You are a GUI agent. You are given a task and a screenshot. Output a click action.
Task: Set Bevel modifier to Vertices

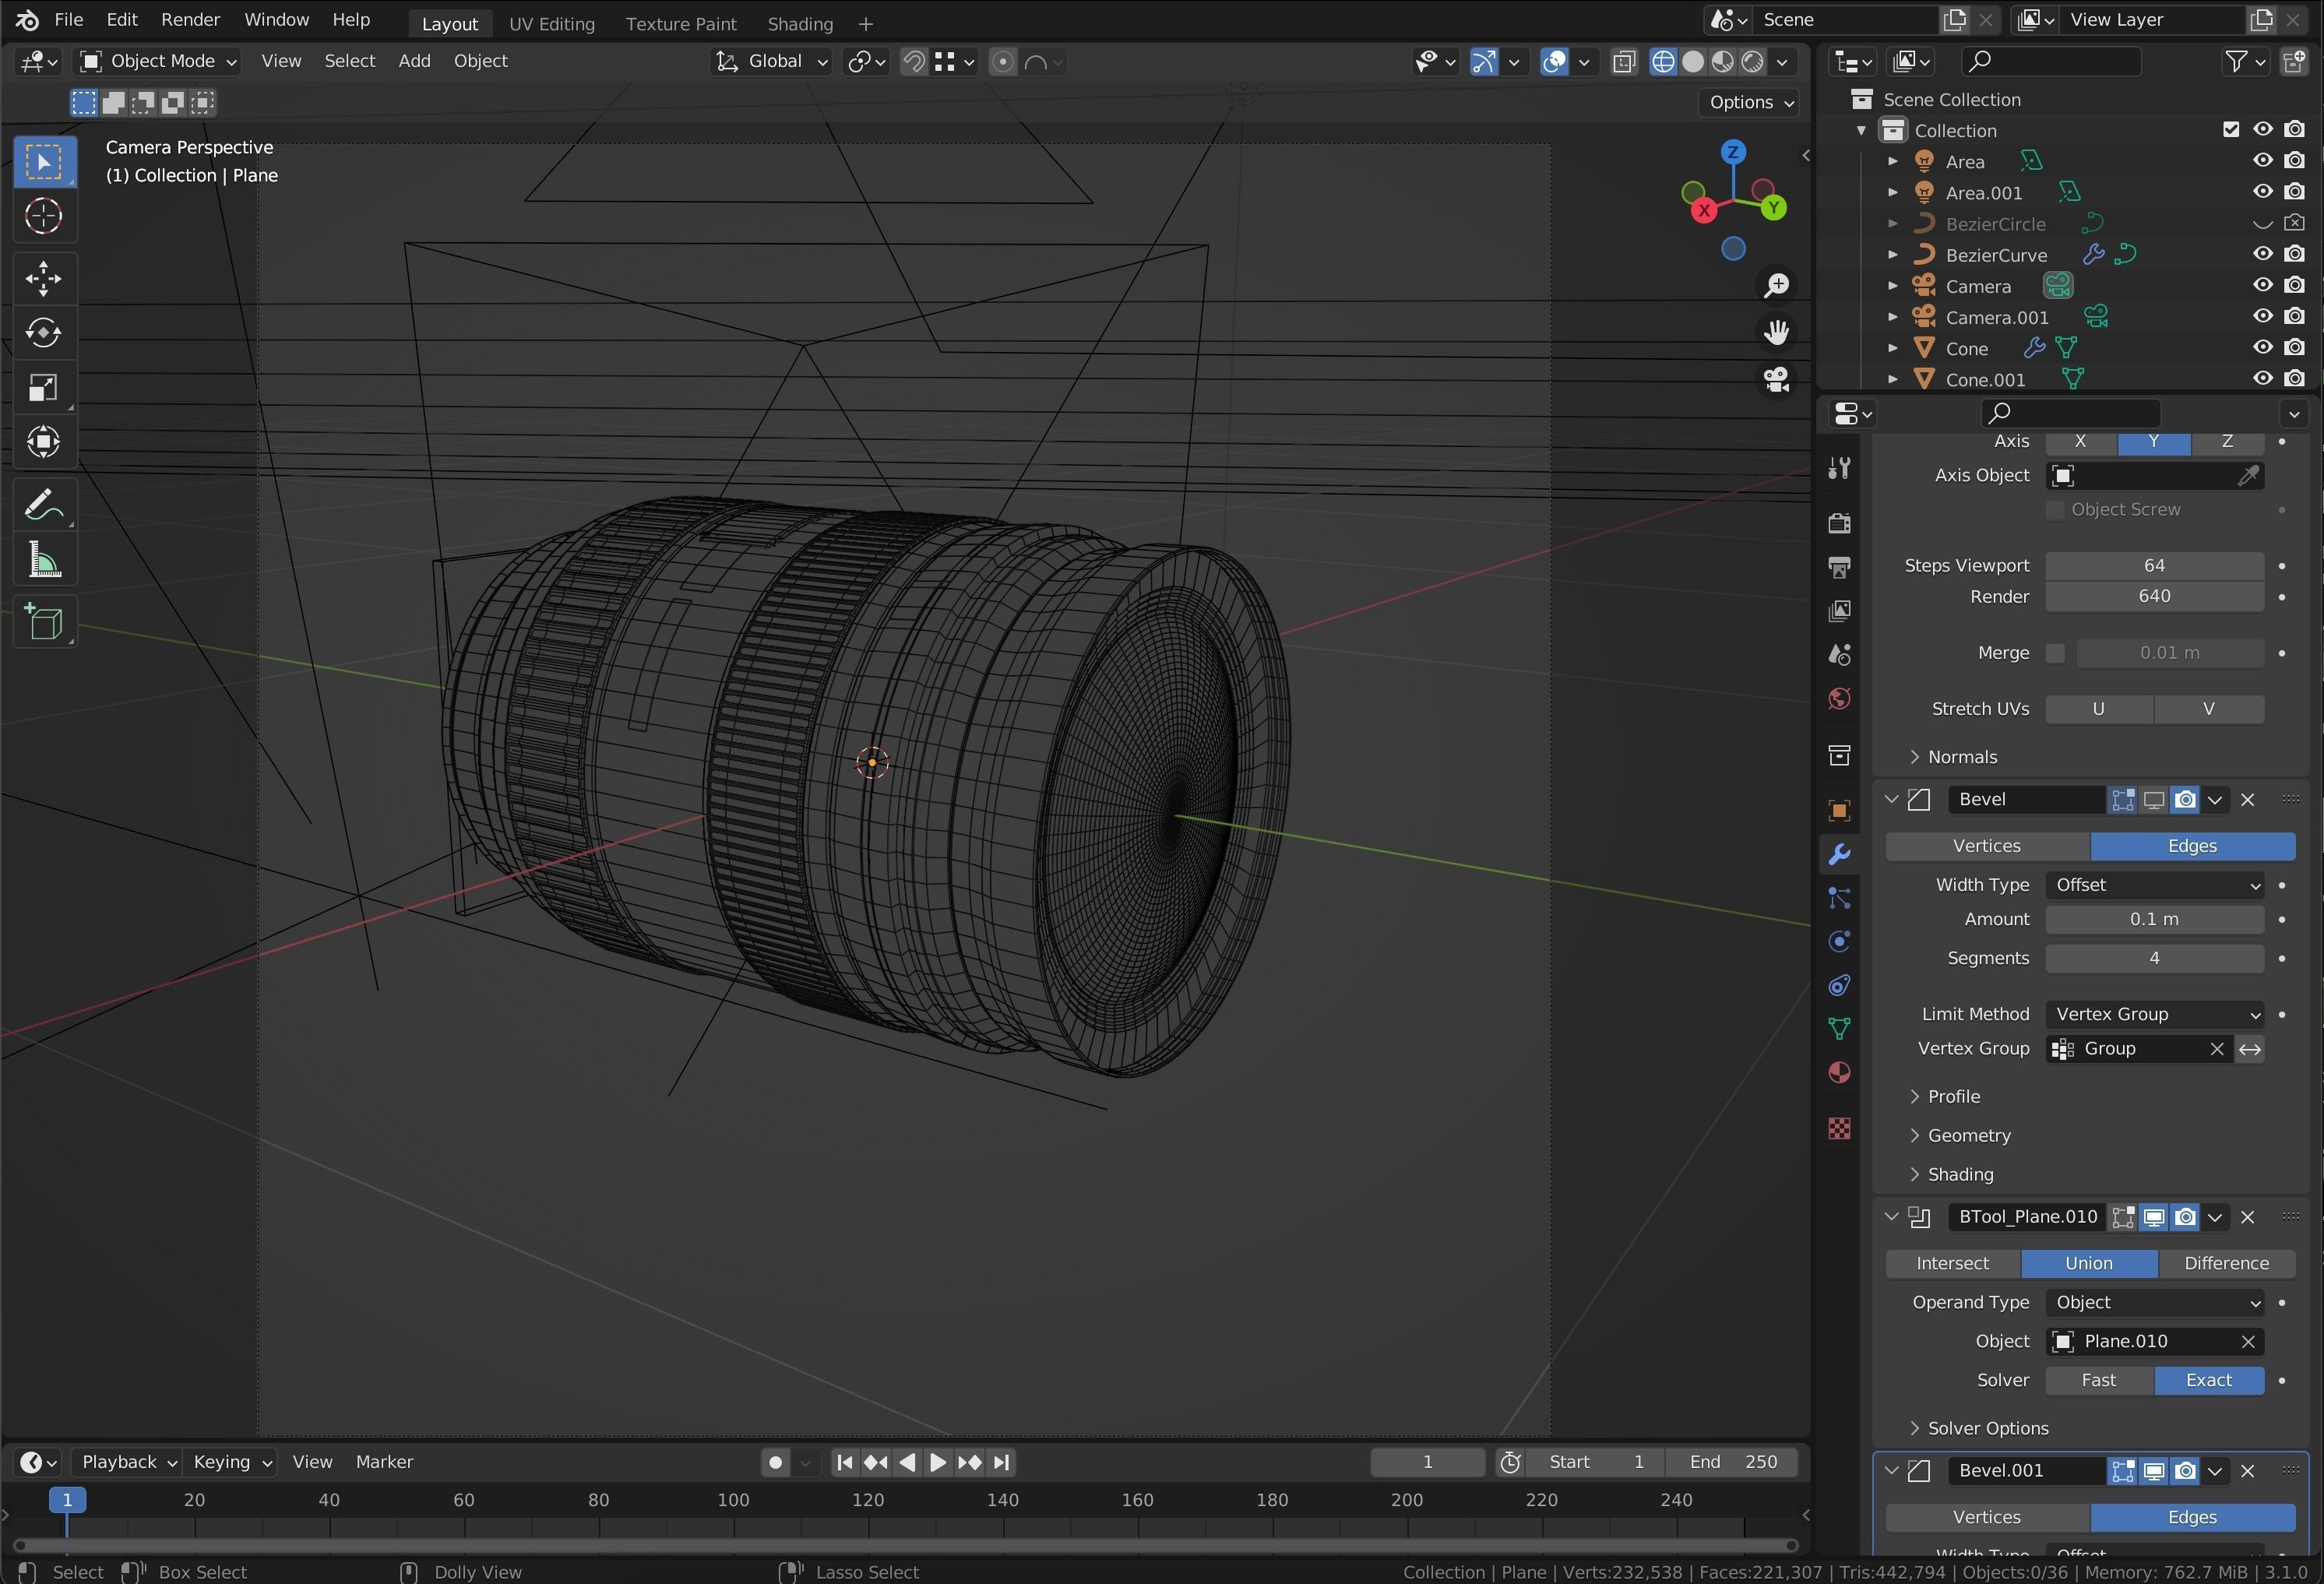[x=1987, y=846]
